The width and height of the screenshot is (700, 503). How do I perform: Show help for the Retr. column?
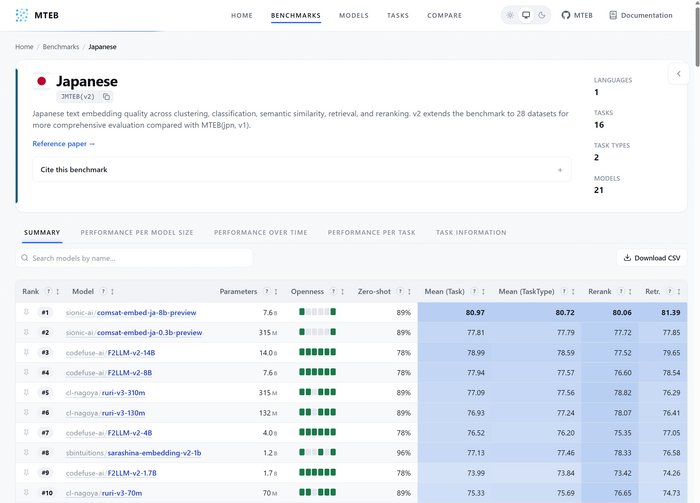[x=669, y=291]
